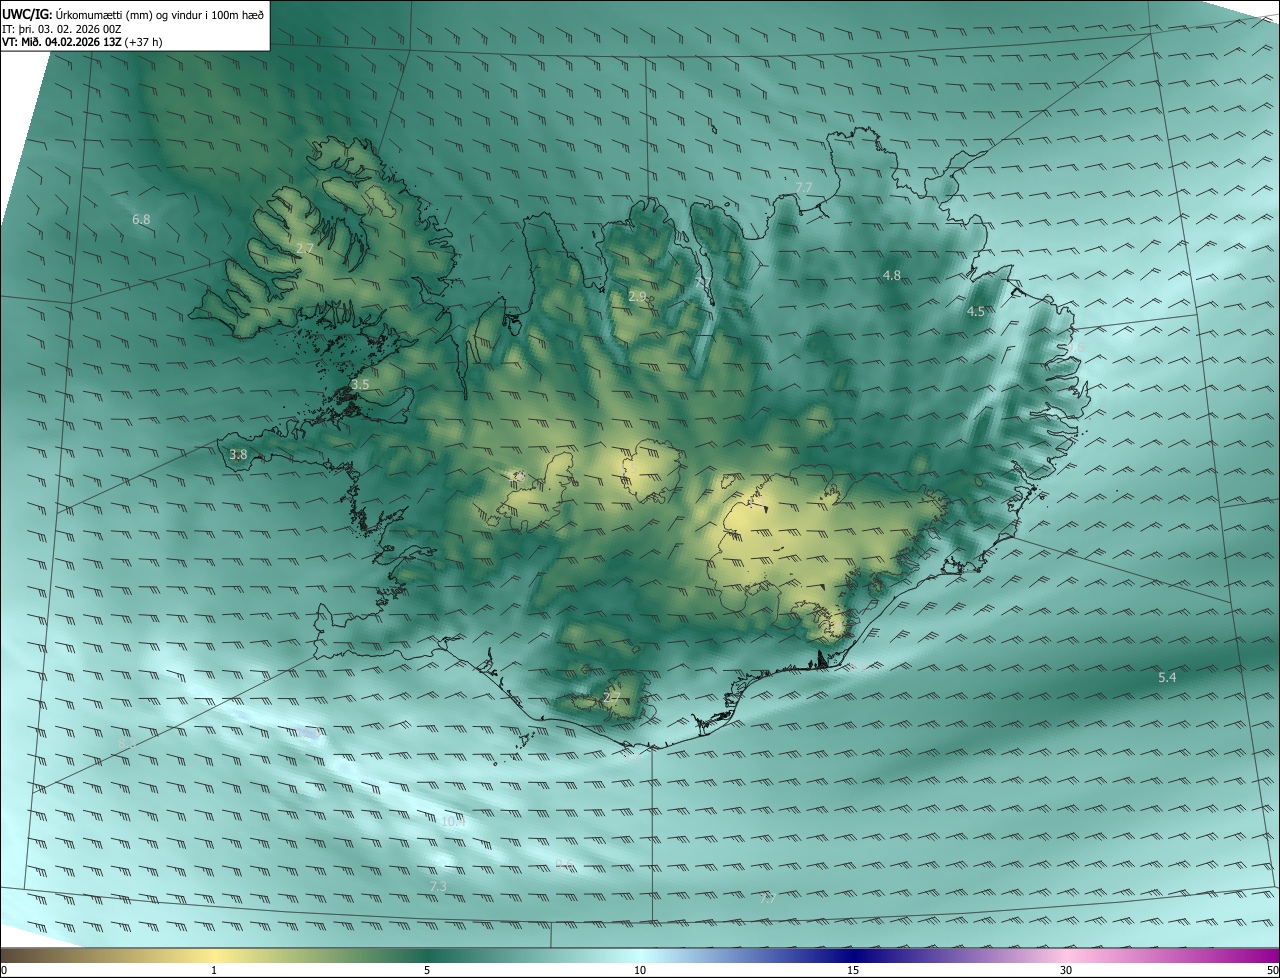The width and height of the screenshot is (1280, 978).
Task: Click the 3.5 value near Breiðafjörður islands
Action: click(x=360, y=384)
